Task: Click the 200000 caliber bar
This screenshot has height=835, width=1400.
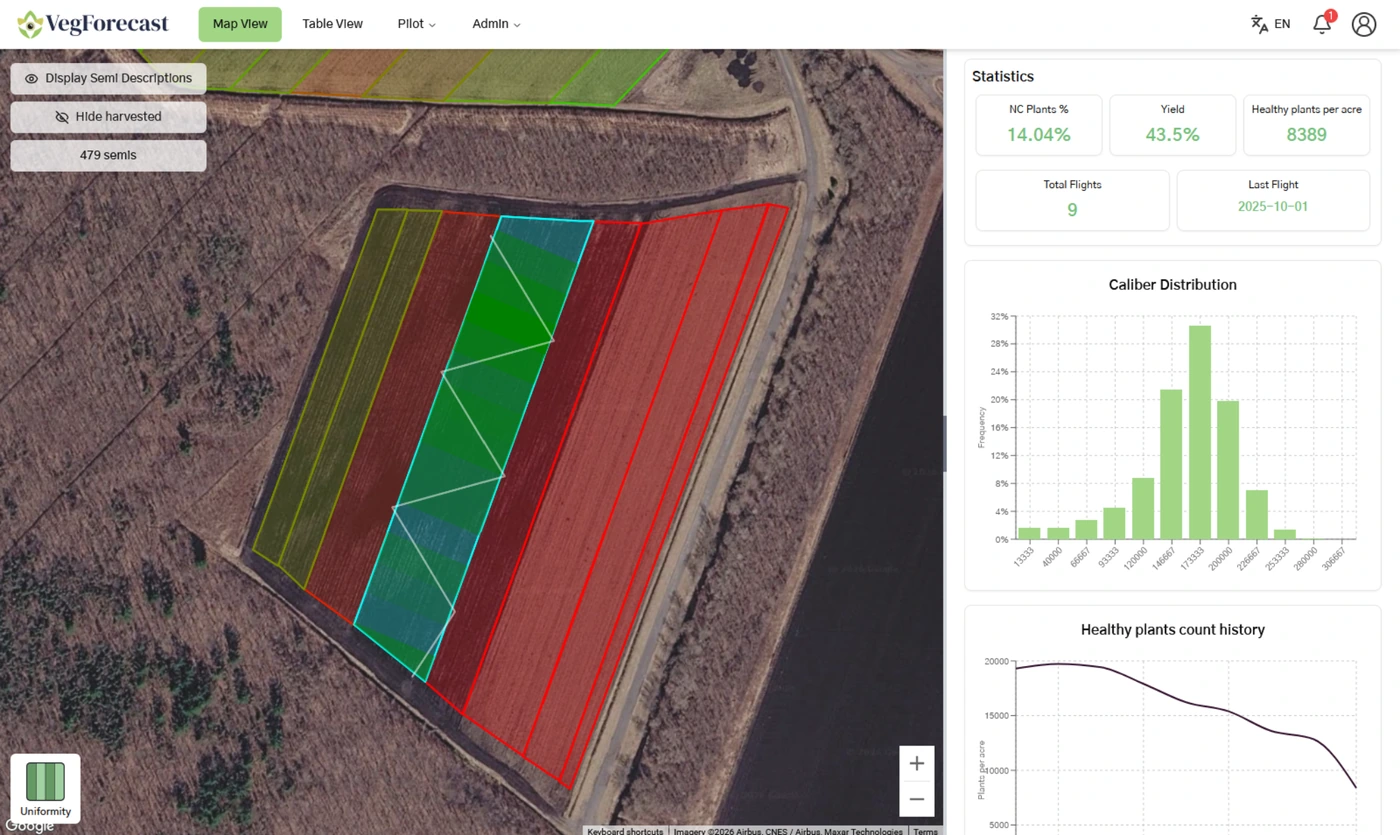Action: (x=1228, y=470)
